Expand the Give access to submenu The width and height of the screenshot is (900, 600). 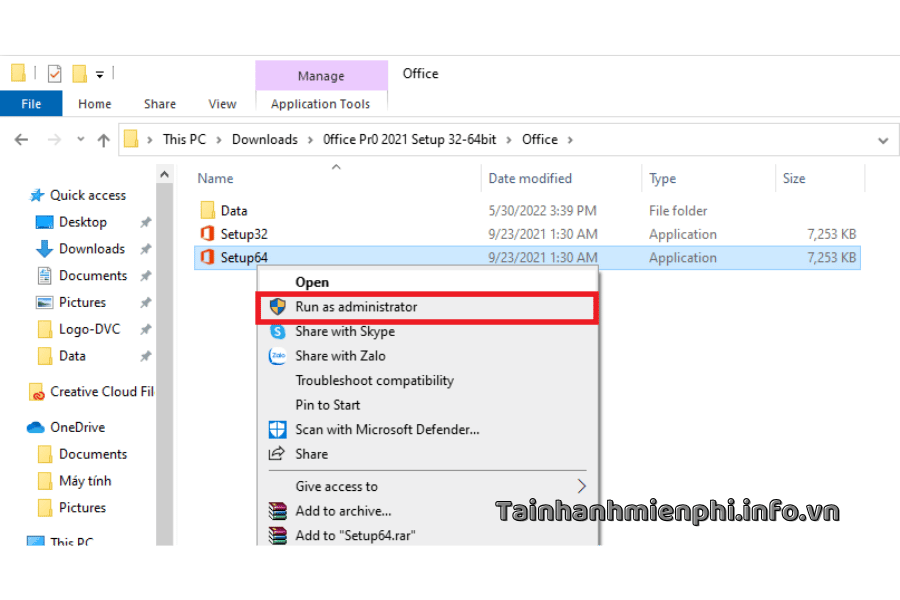[x=582, y=487]
